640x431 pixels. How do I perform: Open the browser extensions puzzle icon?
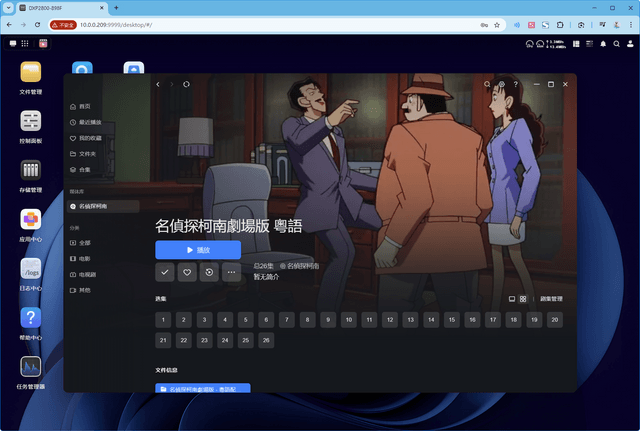pos(560,25)
